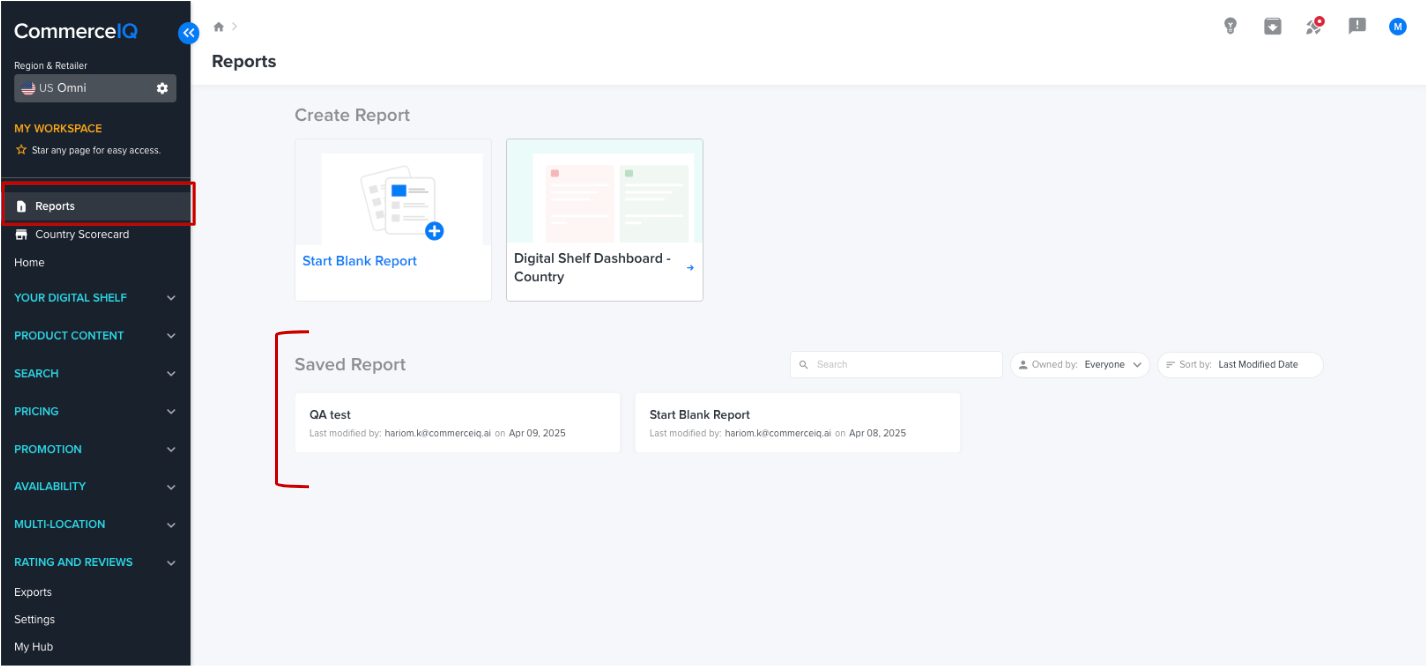Click the 'Apr 08, 2025' date text
This screenshot has height=668, width=1427.
click(877, 433)
